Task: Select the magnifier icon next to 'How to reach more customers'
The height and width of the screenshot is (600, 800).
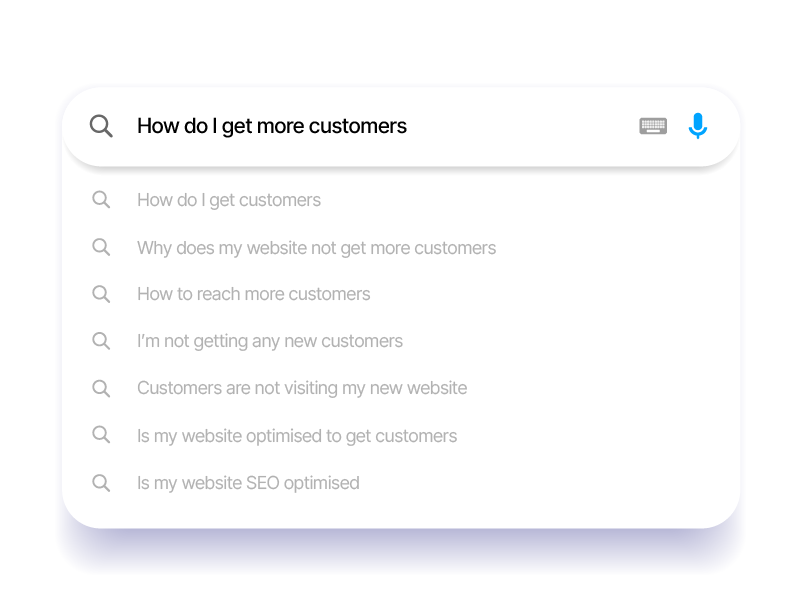Action: [101, 294]
